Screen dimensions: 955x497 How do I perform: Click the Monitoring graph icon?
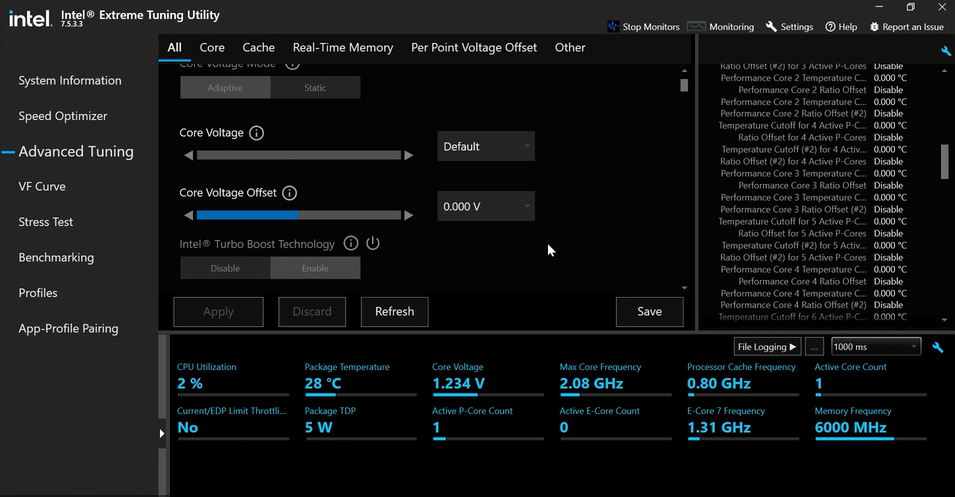pos(696,27)
